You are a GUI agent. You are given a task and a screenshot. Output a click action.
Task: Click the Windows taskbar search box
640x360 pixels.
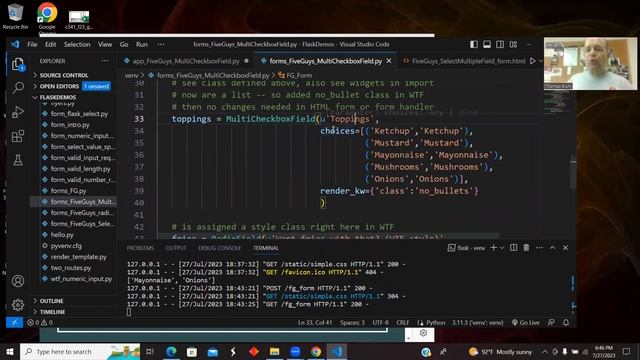[80, 351]
